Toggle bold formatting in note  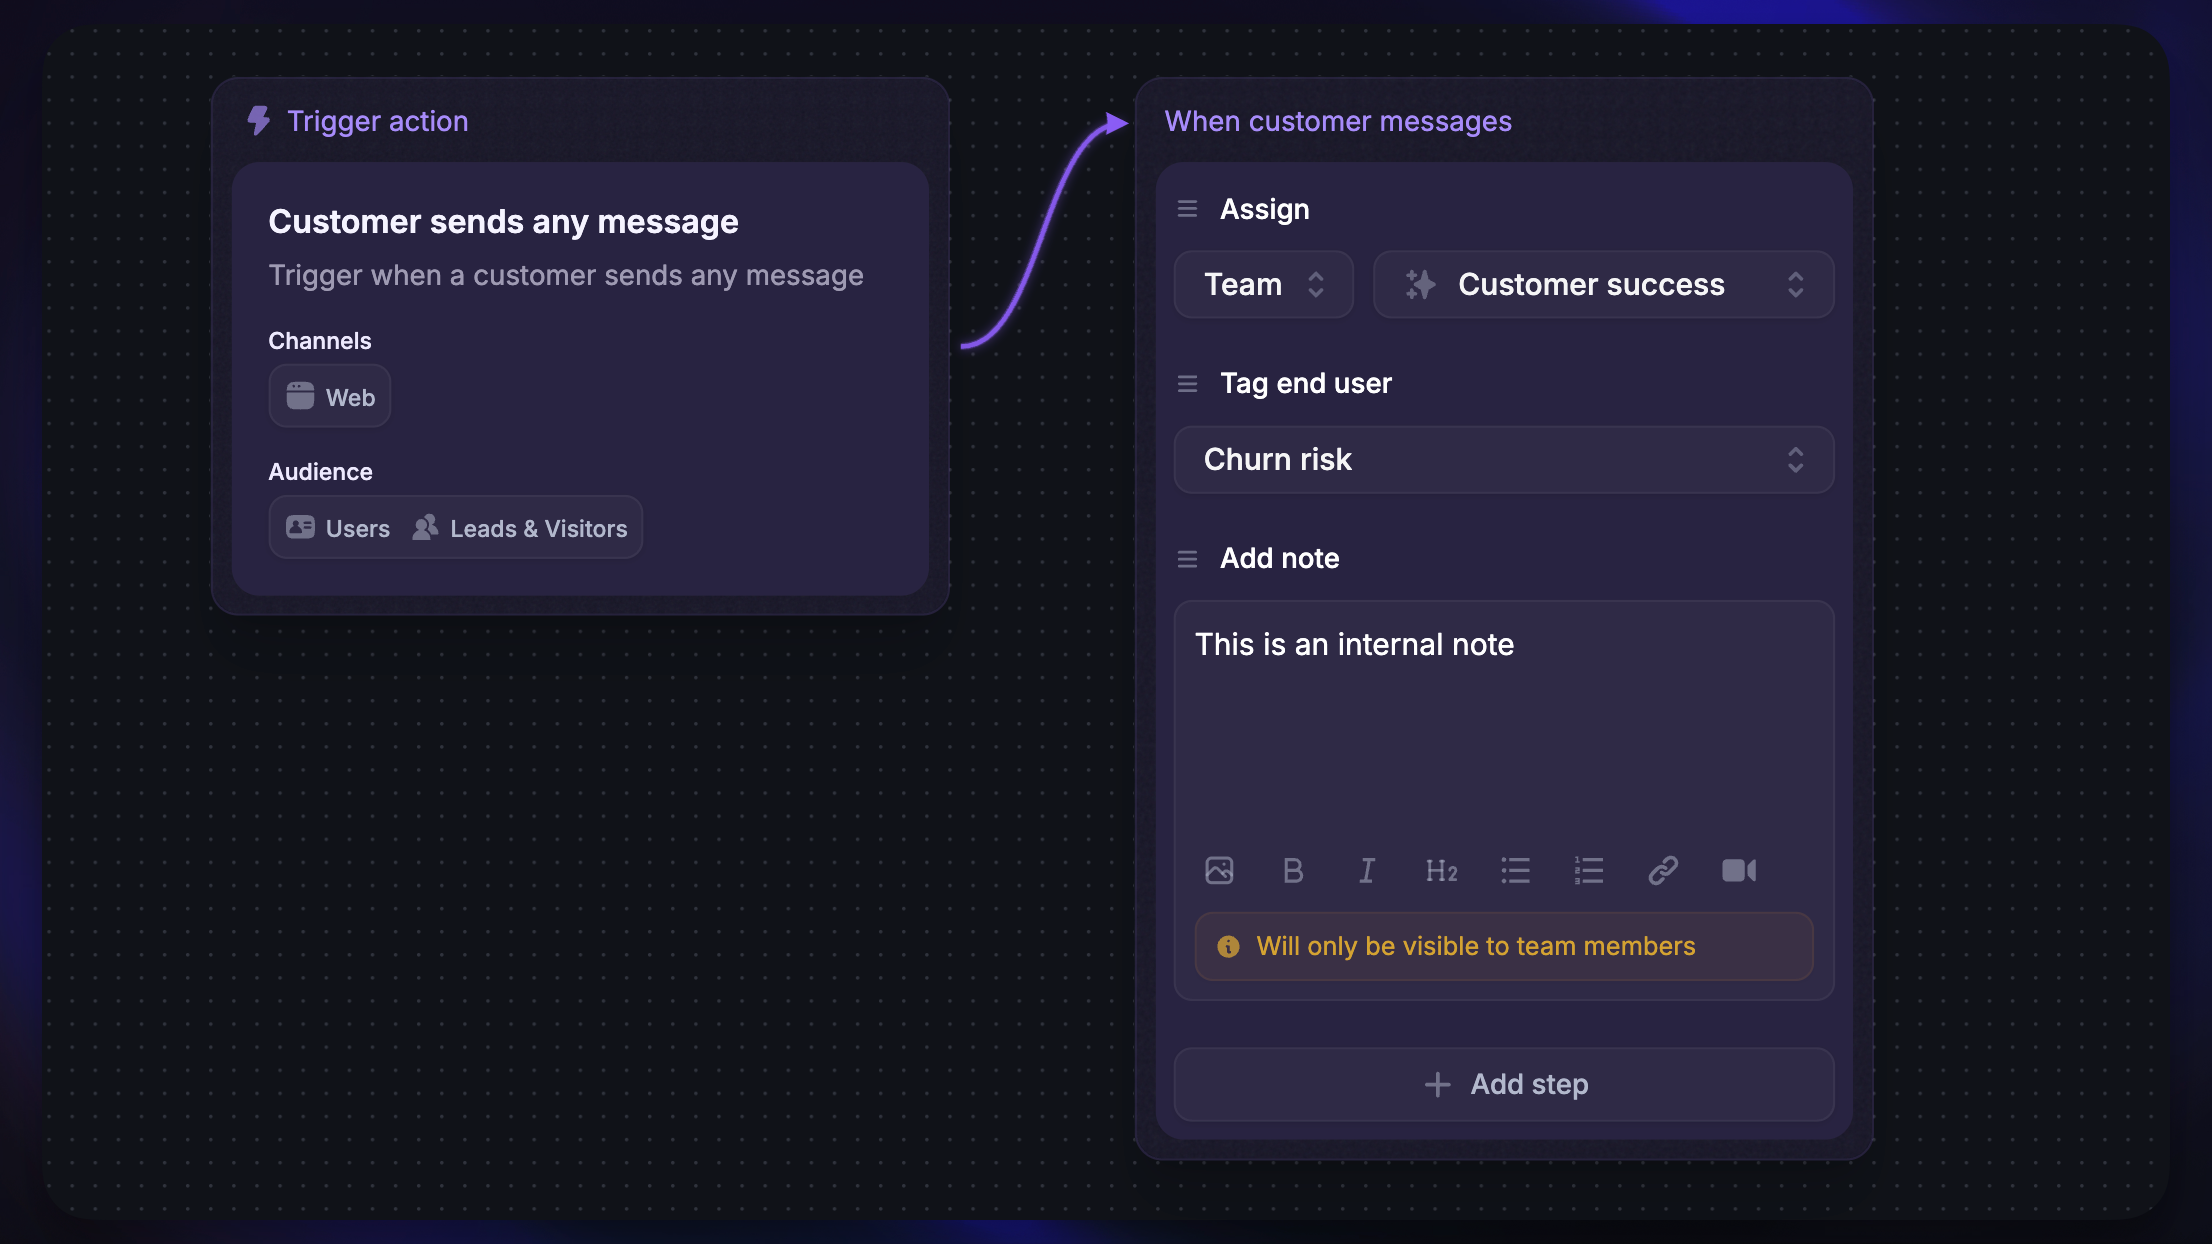pos(1293,870)
